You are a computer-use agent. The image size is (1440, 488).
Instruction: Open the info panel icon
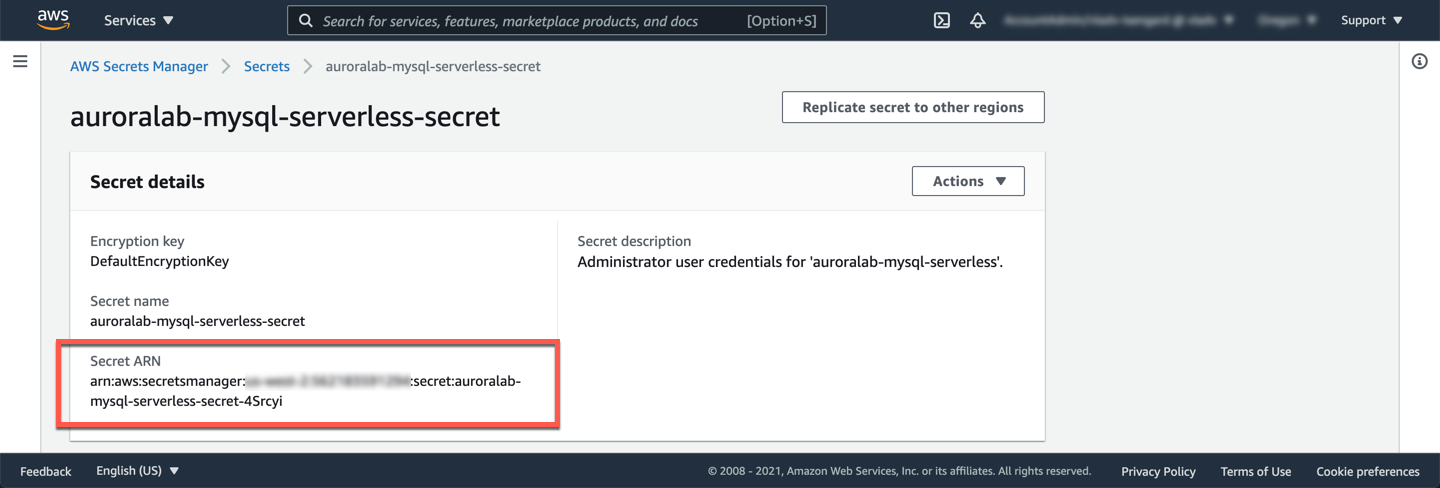pyautogui.click(x=1419, y=62)
